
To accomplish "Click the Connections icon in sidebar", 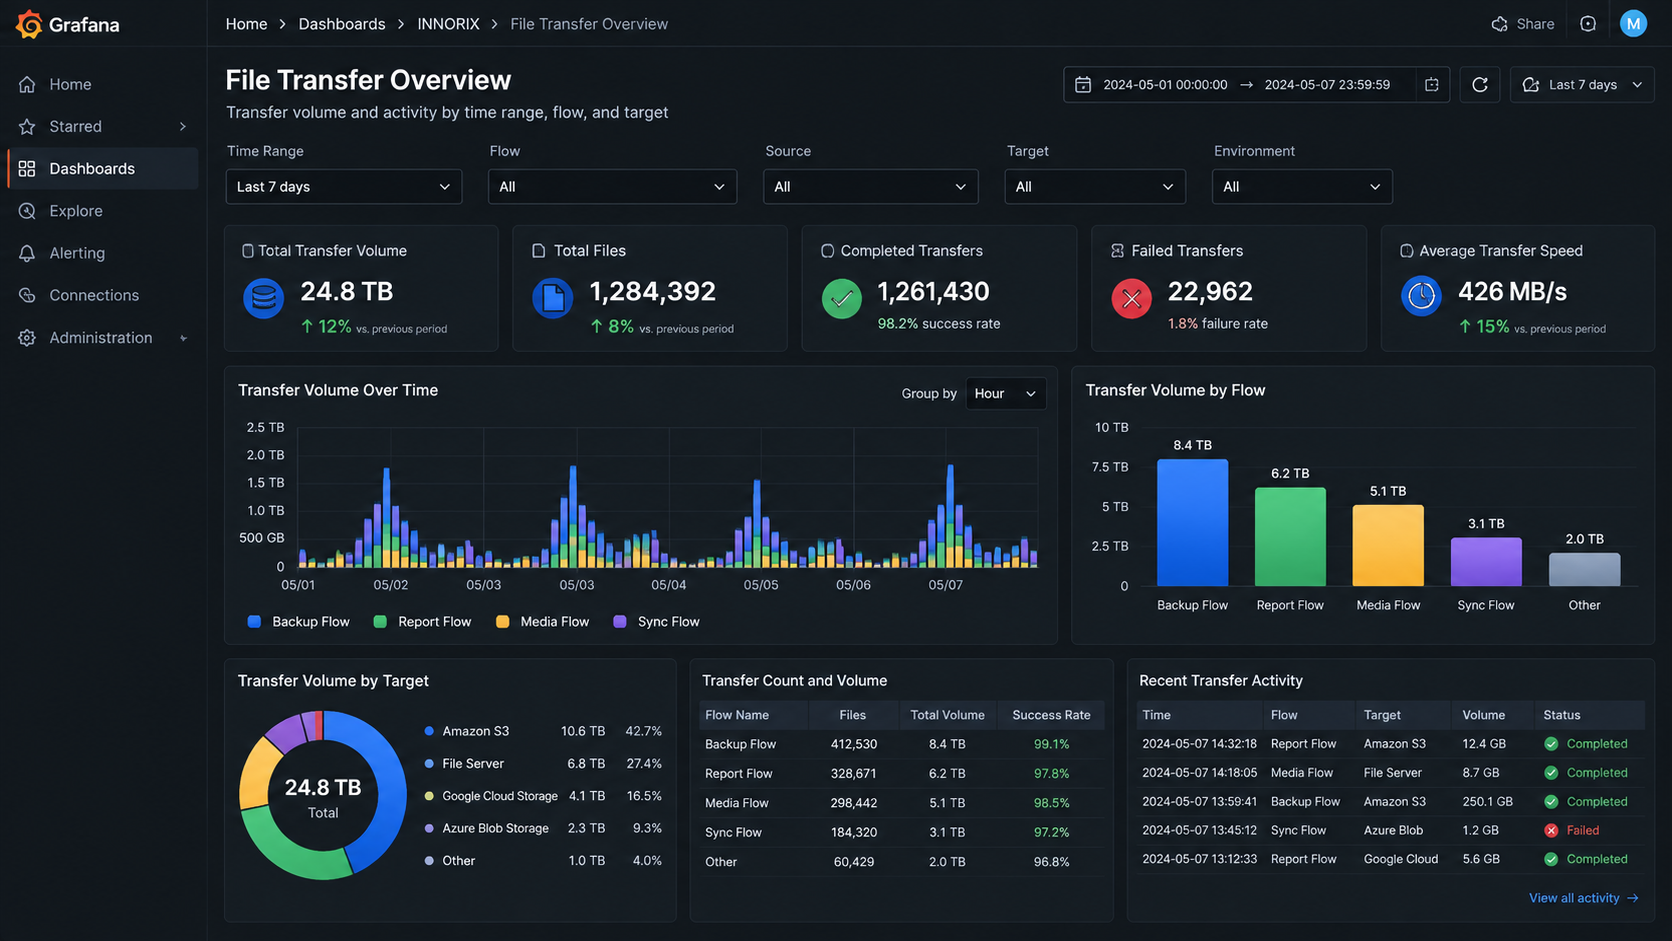I will (x=27, y=295).
